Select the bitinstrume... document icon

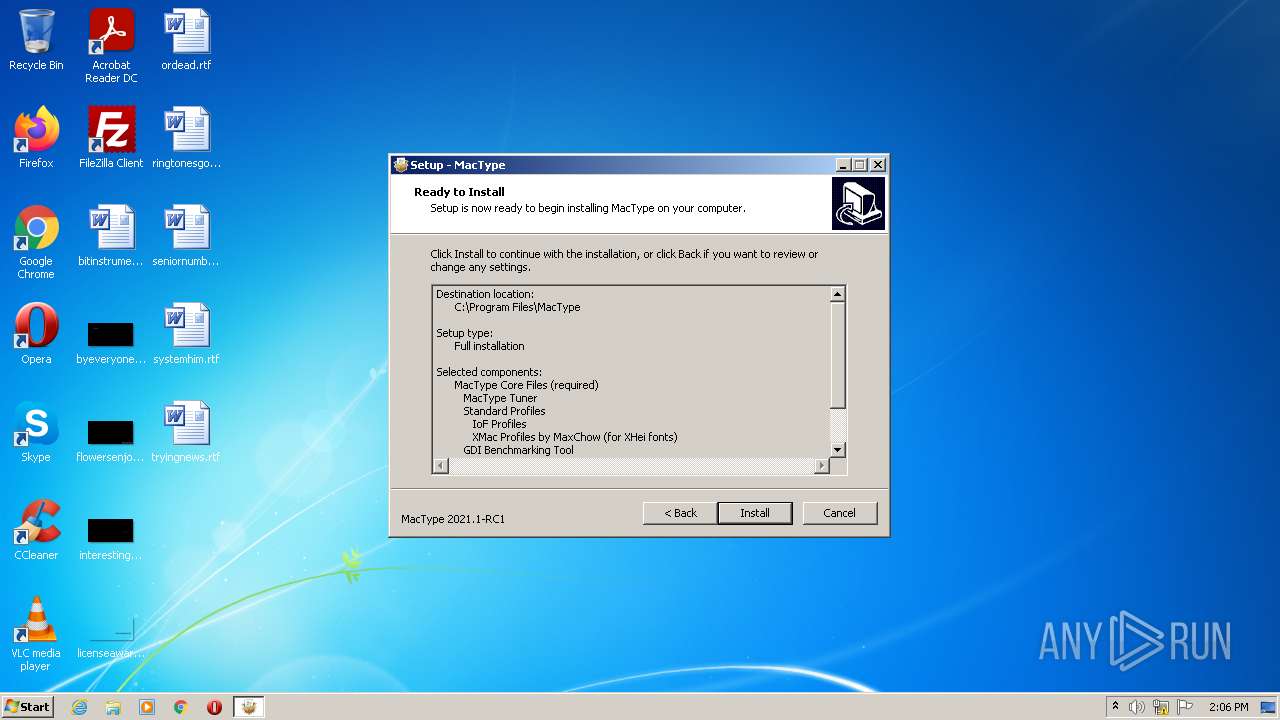pyautogui.click(x=111, y=236)
